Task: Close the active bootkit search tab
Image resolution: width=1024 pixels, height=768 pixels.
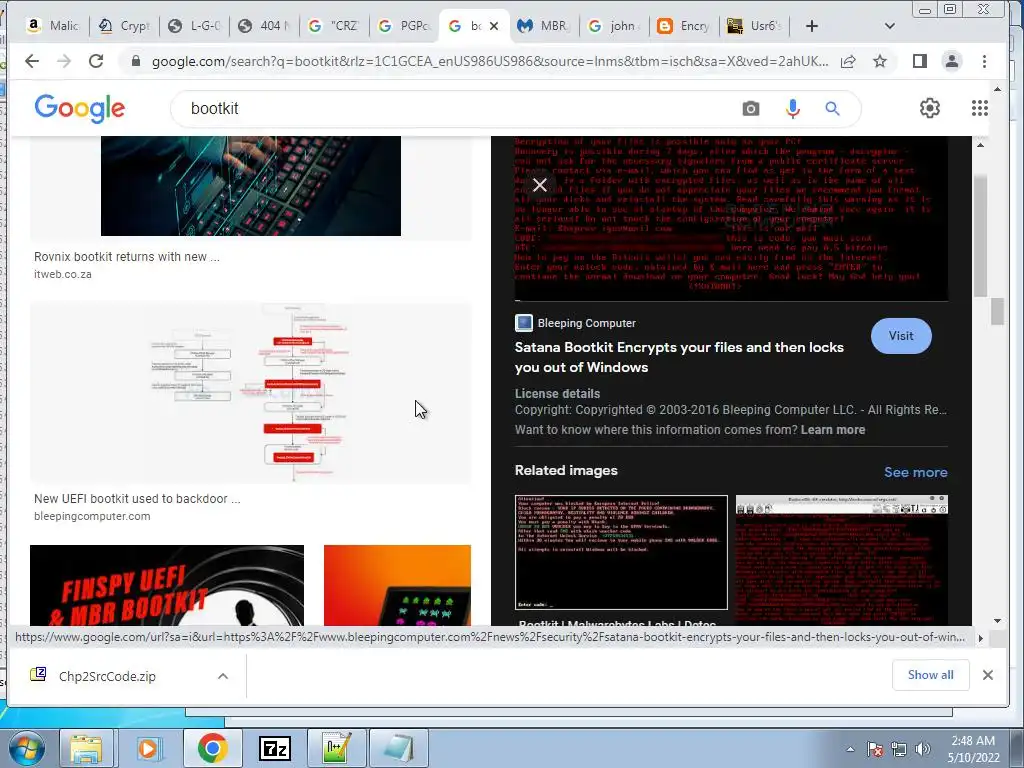Action: [494, 26]
